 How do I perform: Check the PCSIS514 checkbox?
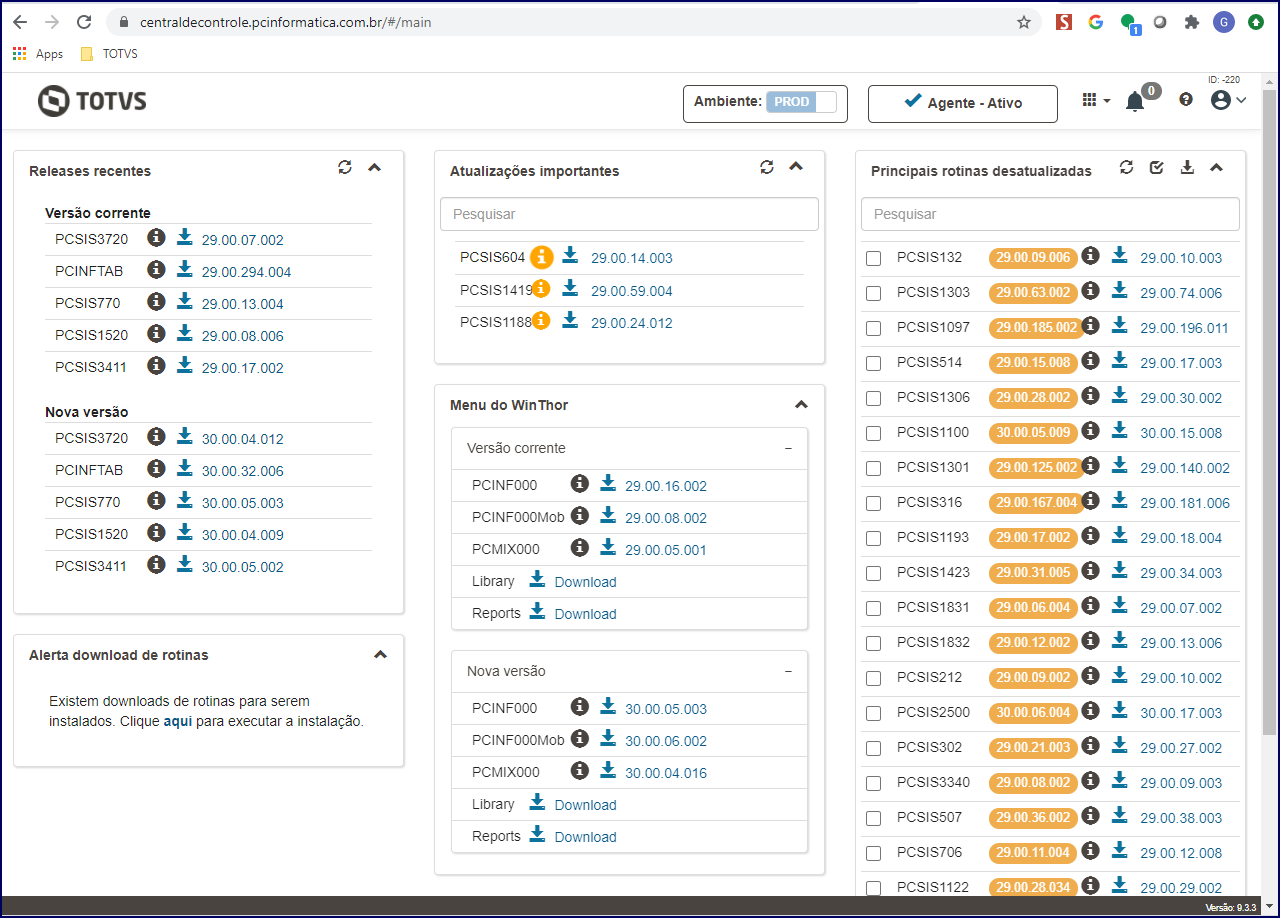[x=874, y=364]
